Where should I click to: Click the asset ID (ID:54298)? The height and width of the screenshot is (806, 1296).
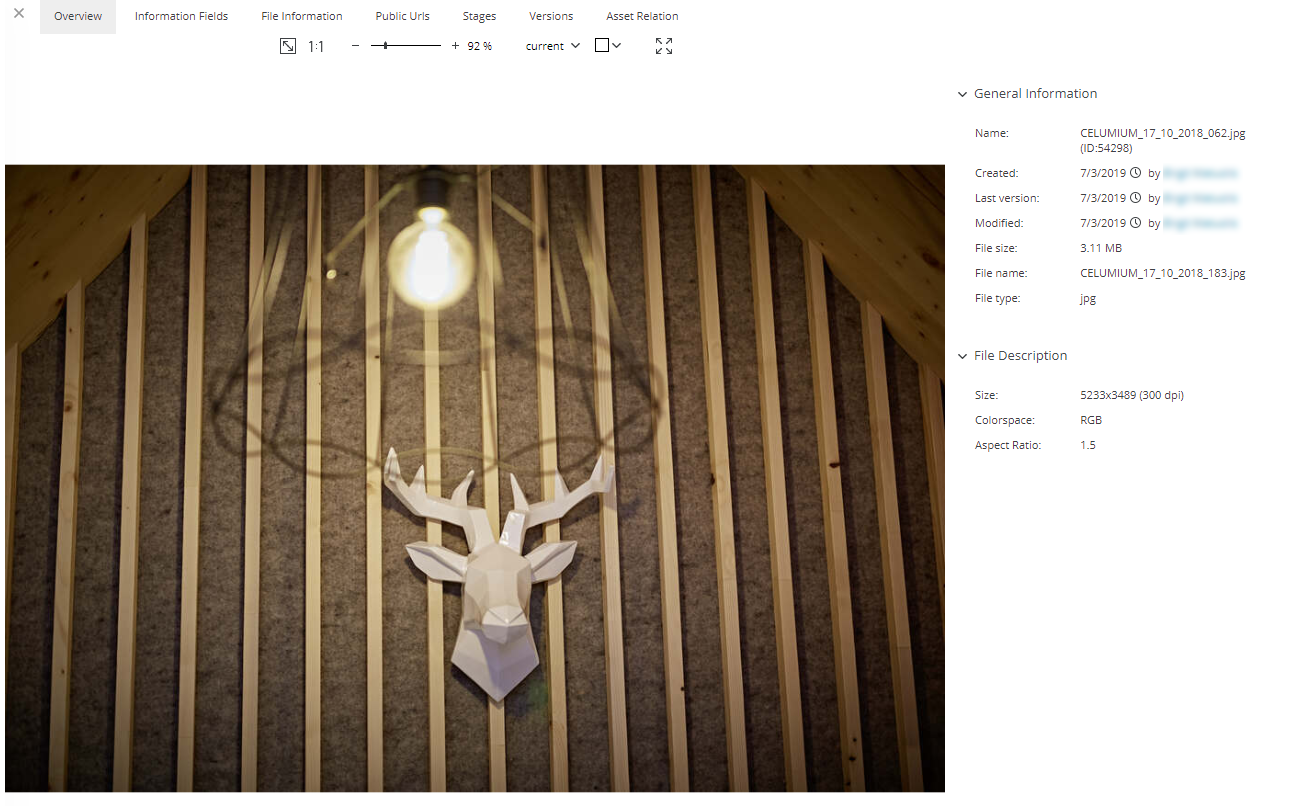1107,148
